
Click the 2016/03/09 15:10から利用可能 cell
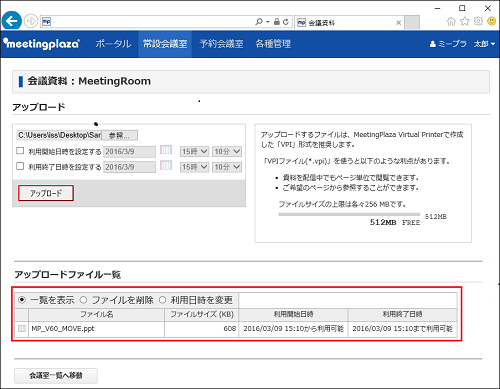click(x=293, y=329)
